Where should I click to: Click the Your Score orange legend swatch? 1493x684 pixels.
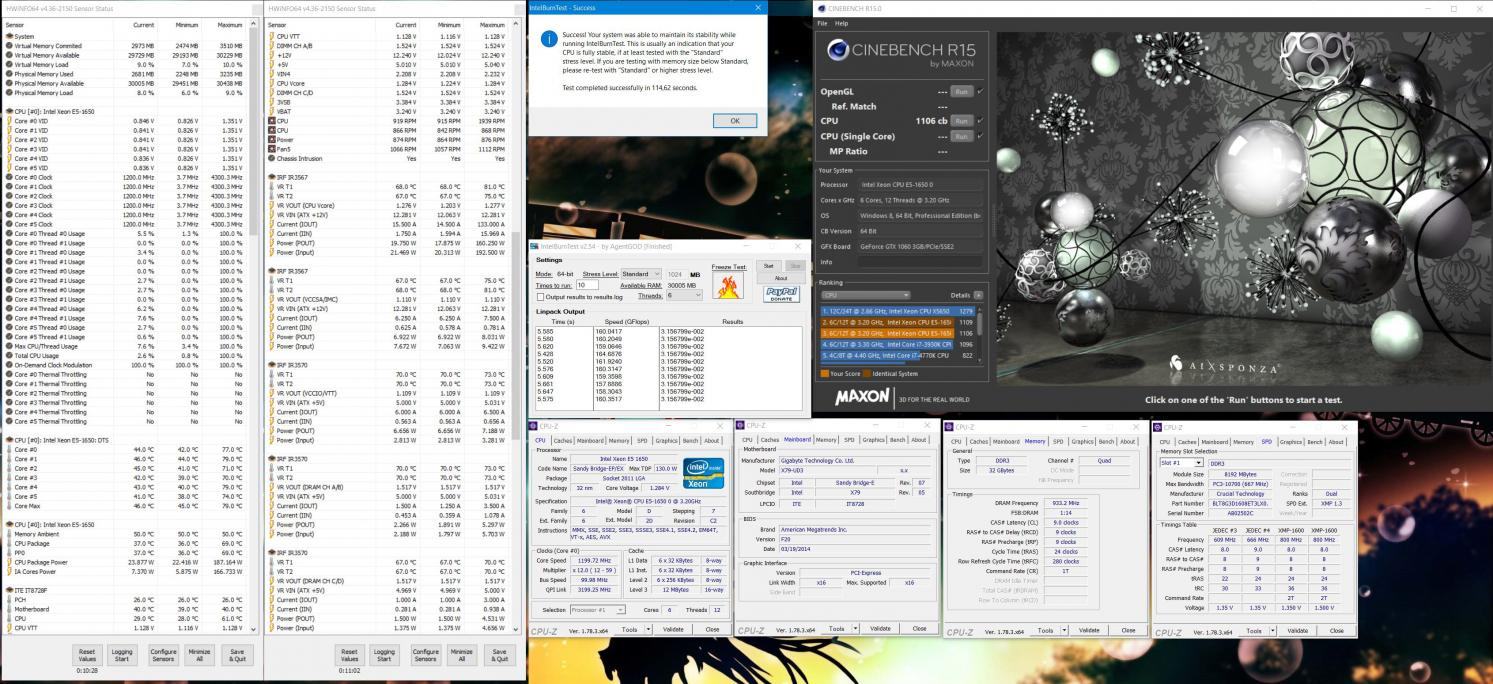[x=824, y=374]
